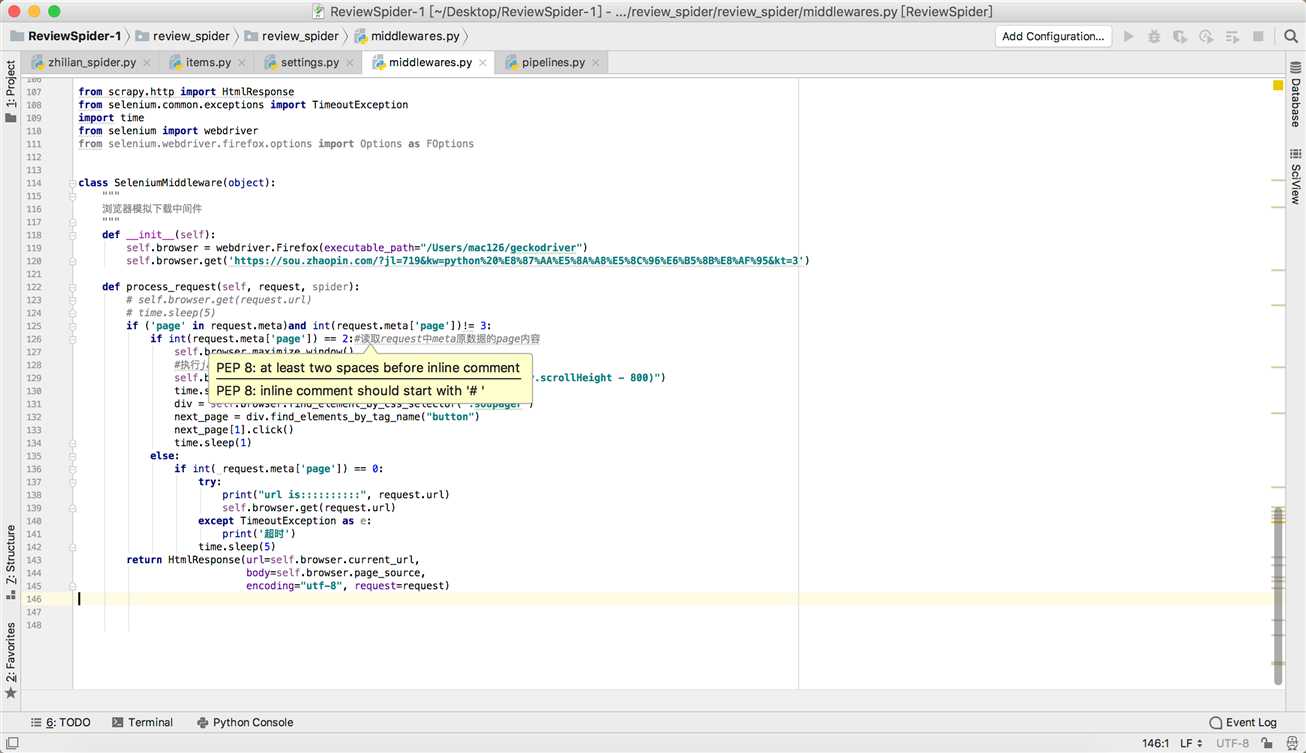Click the 'should start with #' PEP 8 tooltip
The width and height of the screenshot is (1306, 753).
(350, 391)
